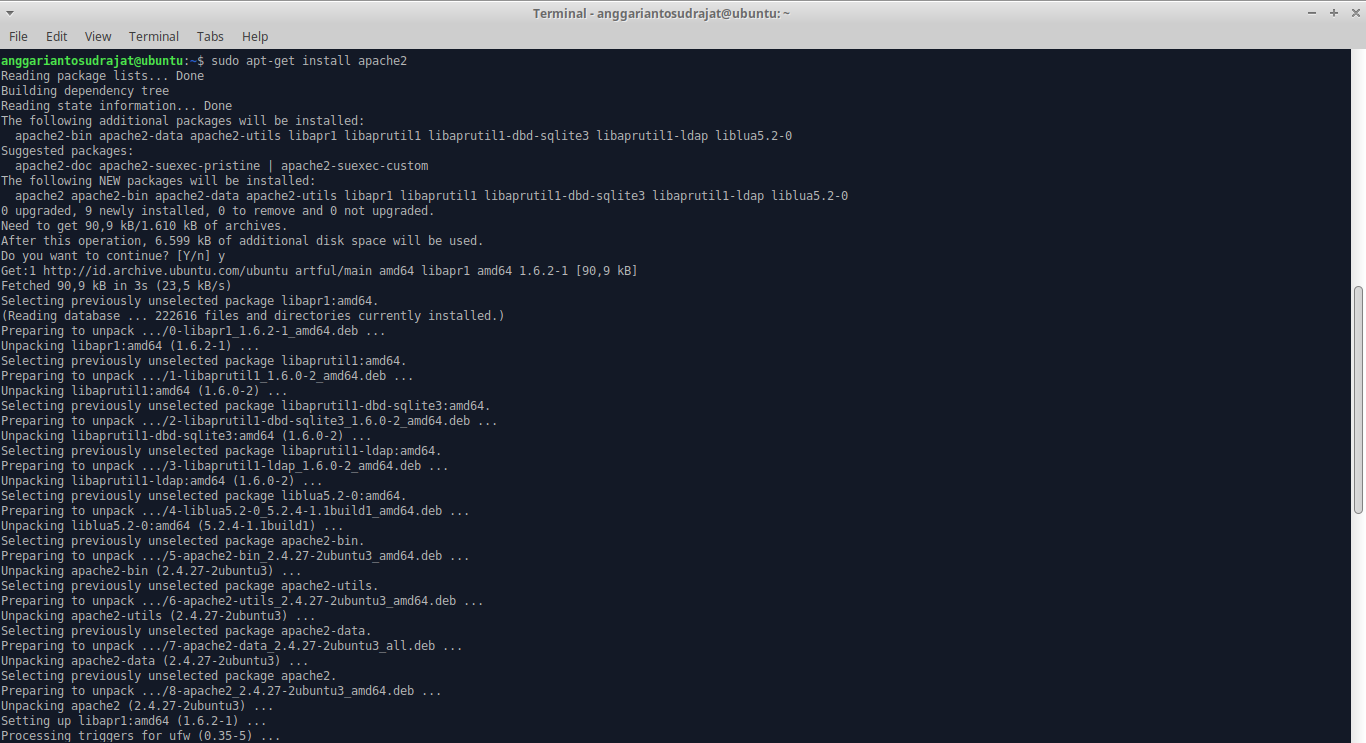Open the View menu
Viewport: 1366px width, 743px height.
(98, 36)
